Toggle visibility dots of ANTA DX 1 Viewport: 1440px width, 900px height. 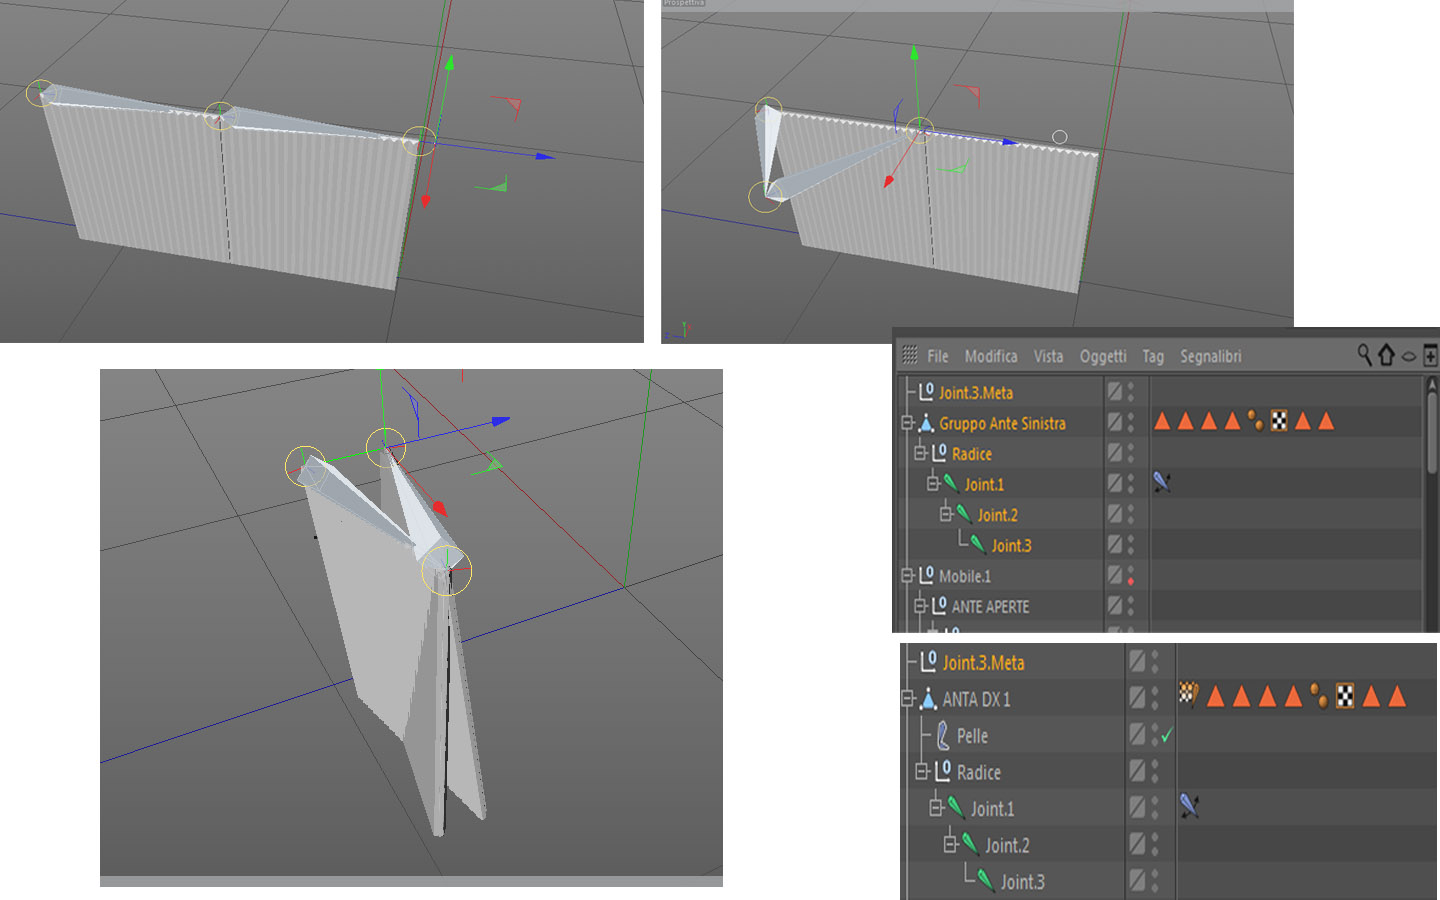point(1155,698)
